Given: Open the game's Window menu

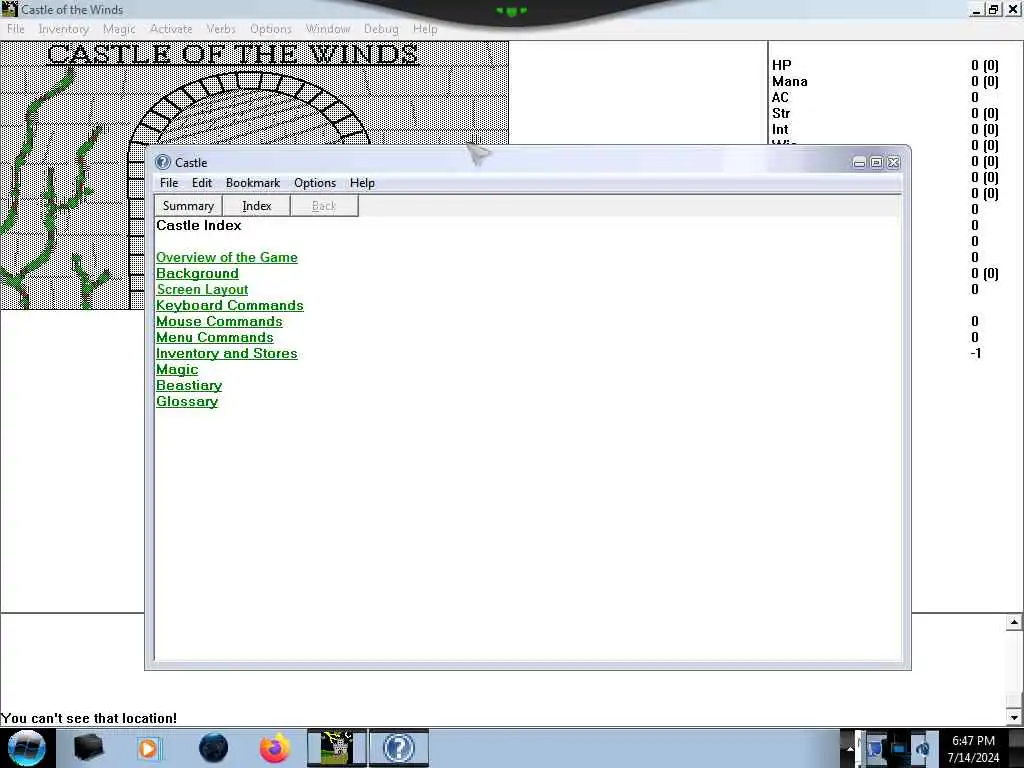Looking at the screenshot, I should [x=328, y=29].
